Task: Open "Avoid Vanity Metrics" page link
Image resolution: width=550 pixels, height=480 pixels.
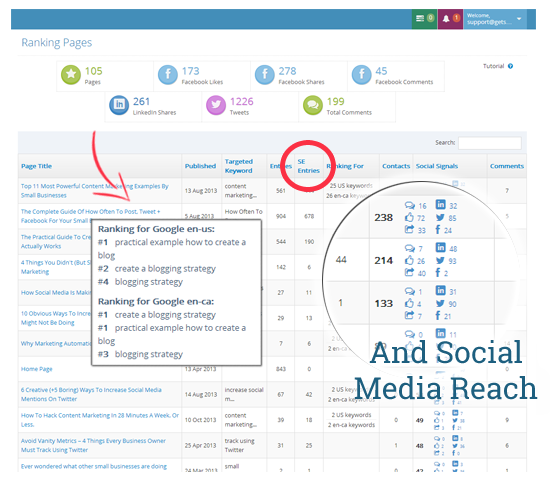Action: click(x=93, y=445)
